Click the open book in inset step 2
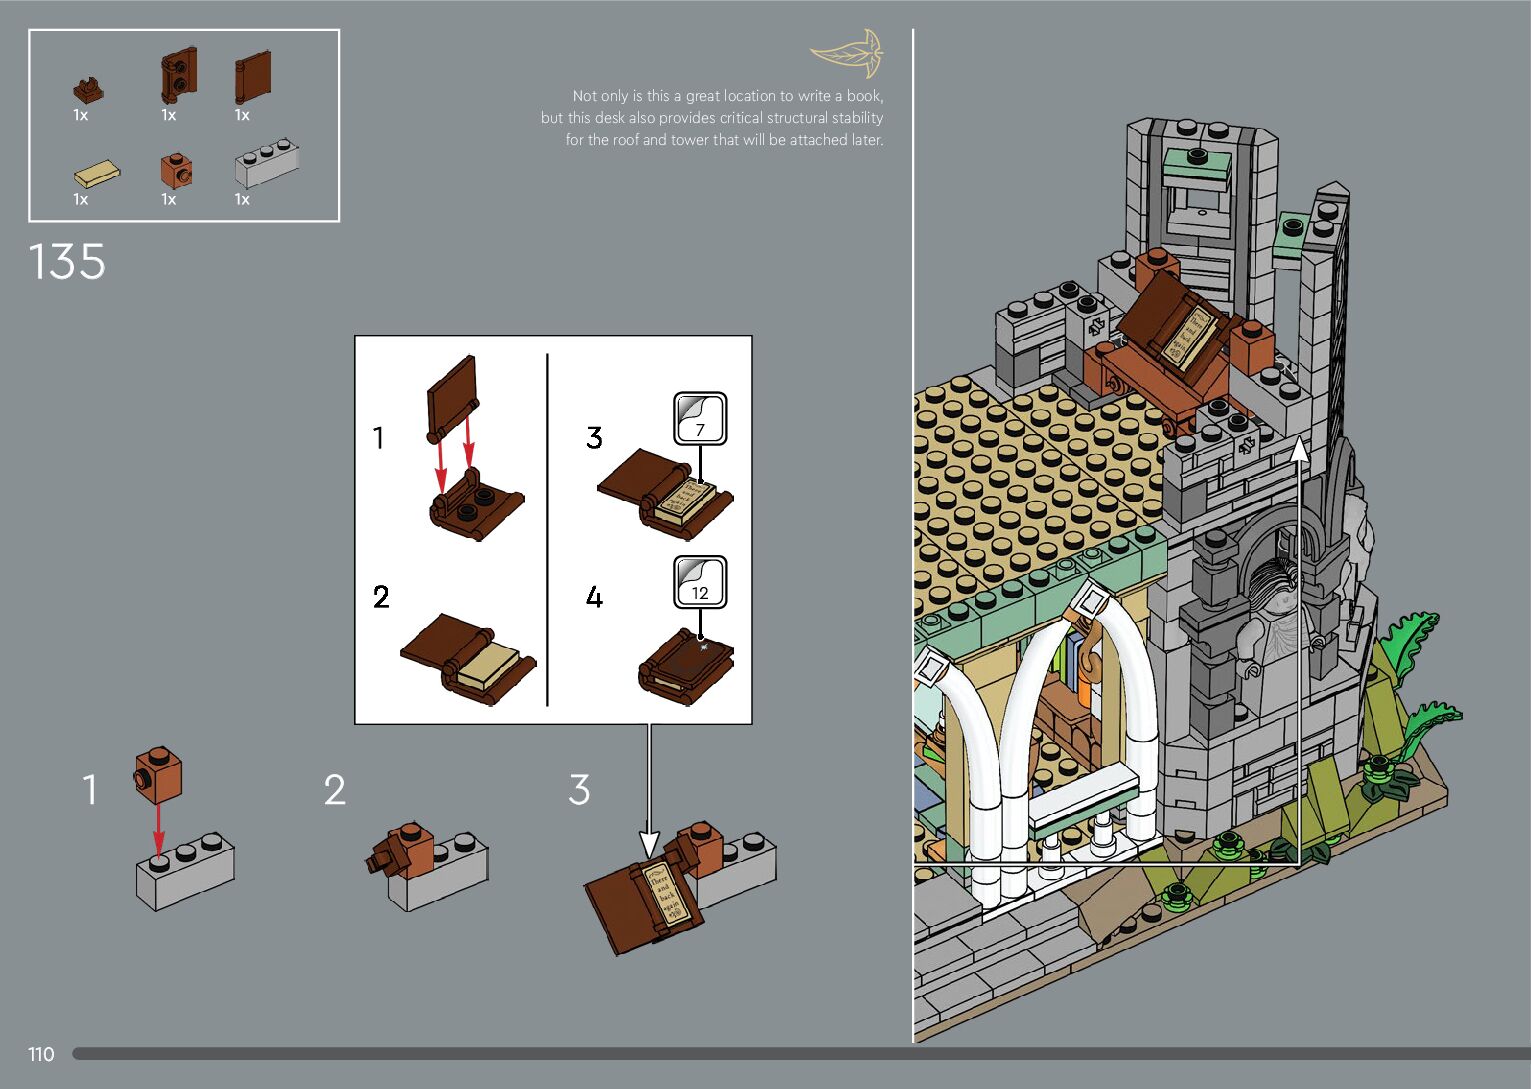 tap(468, 658)
